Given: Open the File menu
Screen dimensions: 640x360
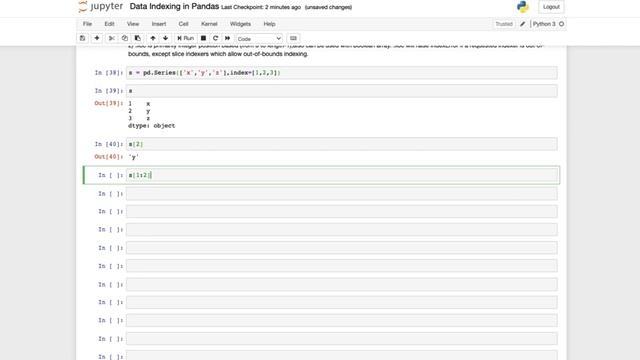Looking at the screenshot, I should click(x=87, y=24).
